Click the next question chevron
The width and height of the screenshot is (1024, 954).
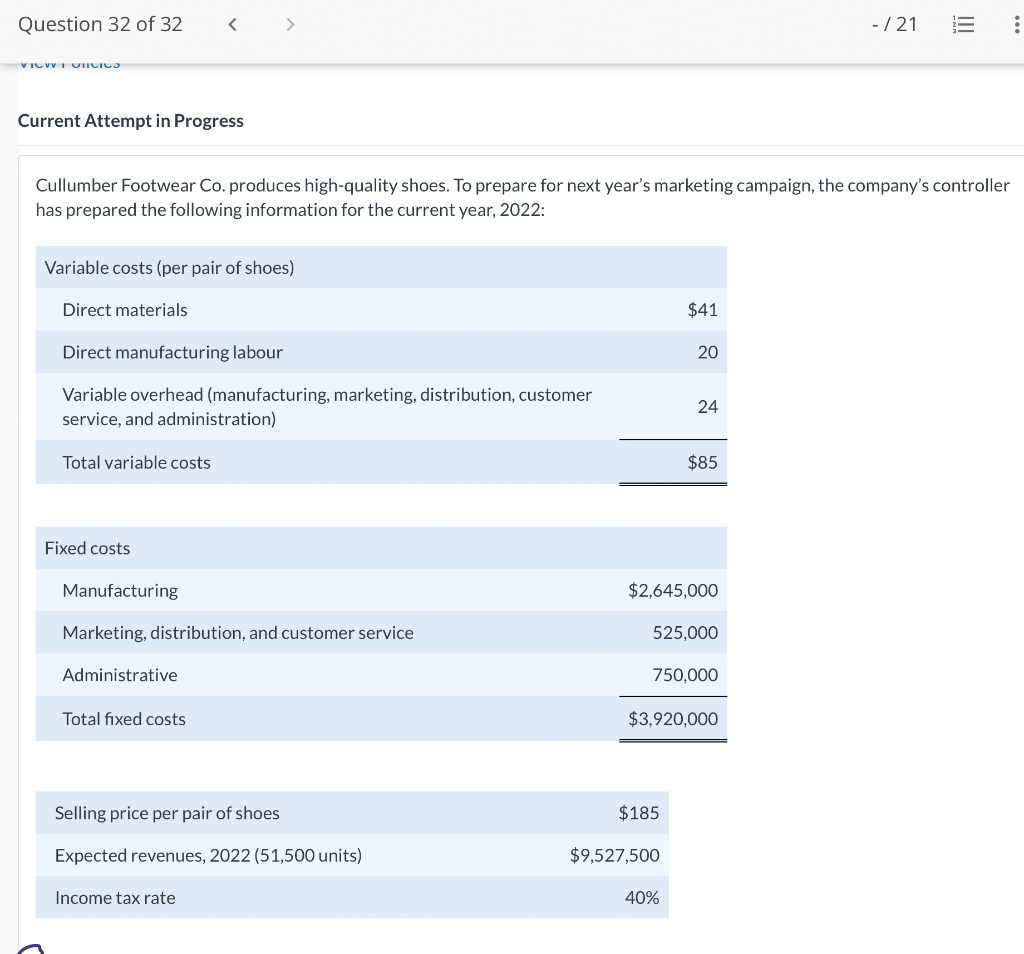coord(290,24)
